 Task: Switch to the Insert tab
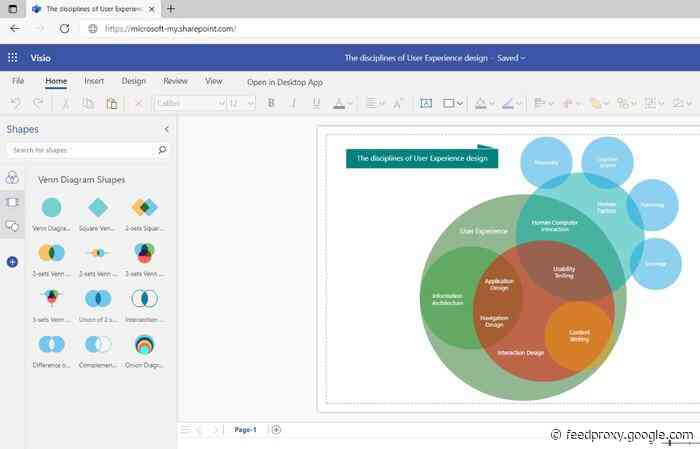point(94,81)
